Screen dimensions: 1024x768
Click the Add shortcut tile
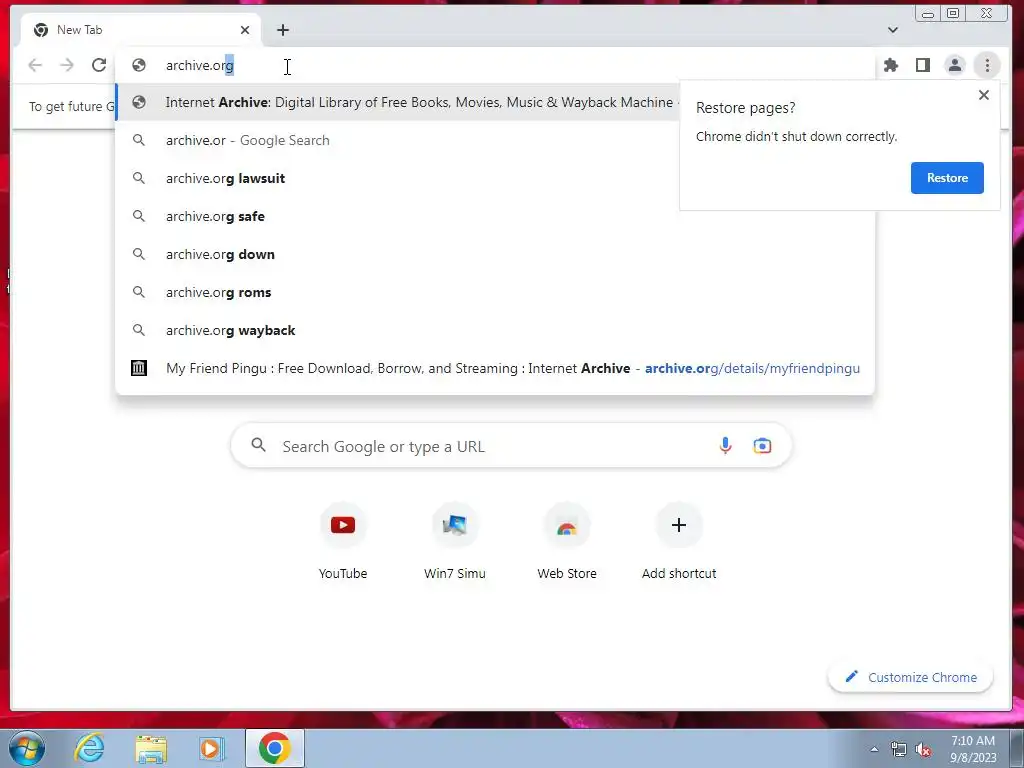click(679, 541)
